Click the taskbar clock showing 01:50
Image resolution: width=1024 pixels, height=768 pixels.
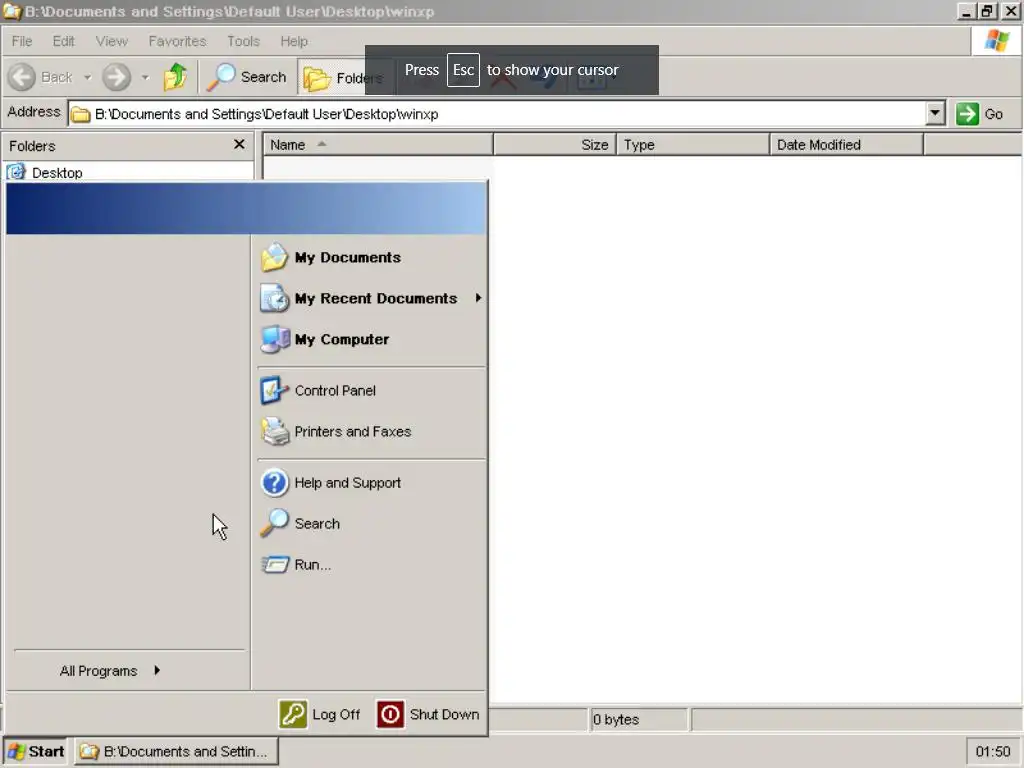pyautogui.click(x=993, y=752)
